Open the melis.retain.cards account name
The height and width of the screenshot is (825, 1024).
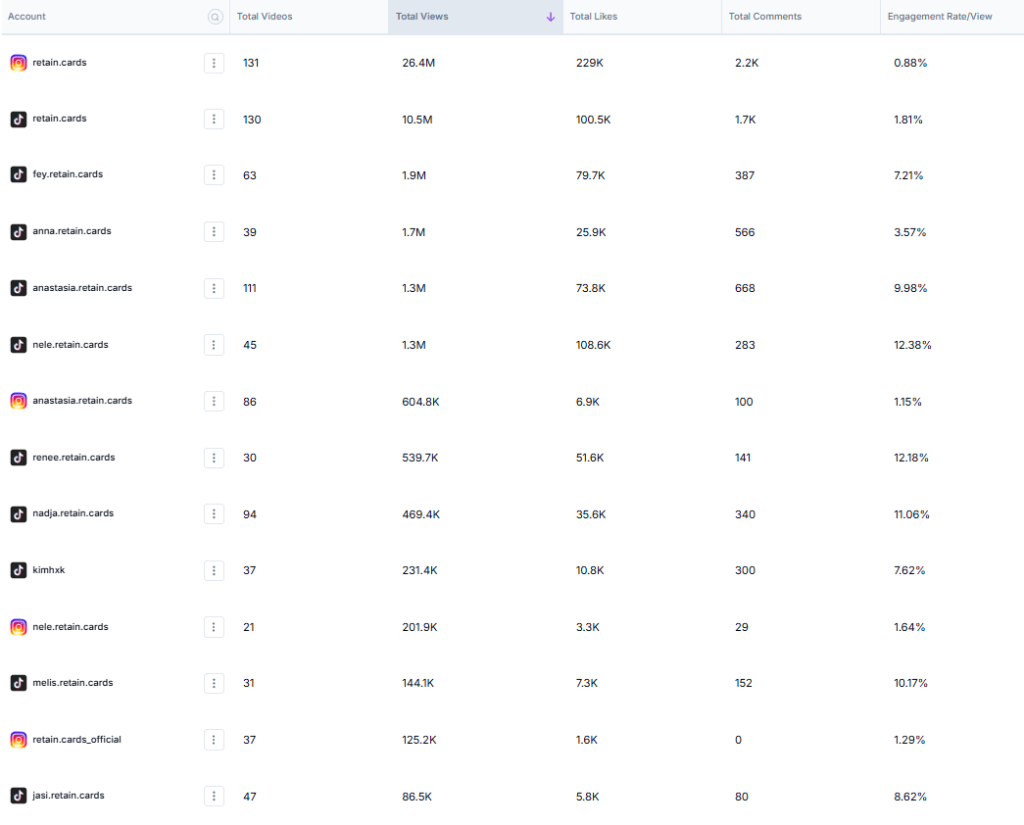[73, 683]
